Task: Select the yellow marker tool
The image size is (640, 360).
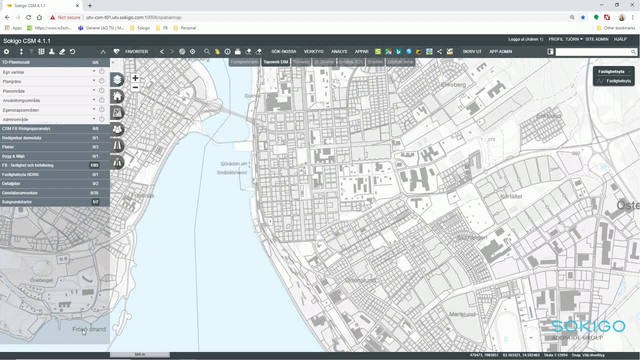Action: click(x=217, y=52)
